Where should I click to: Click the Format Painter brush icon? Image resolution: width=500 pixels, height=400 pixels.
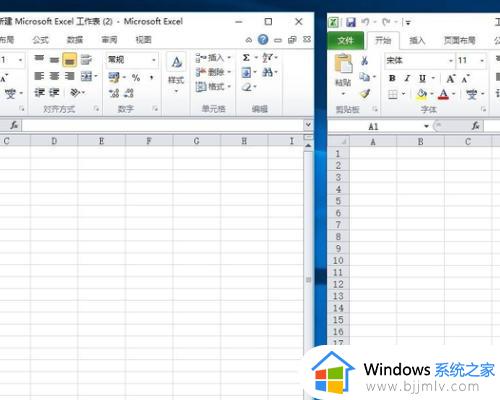click(x=365, y=94)
